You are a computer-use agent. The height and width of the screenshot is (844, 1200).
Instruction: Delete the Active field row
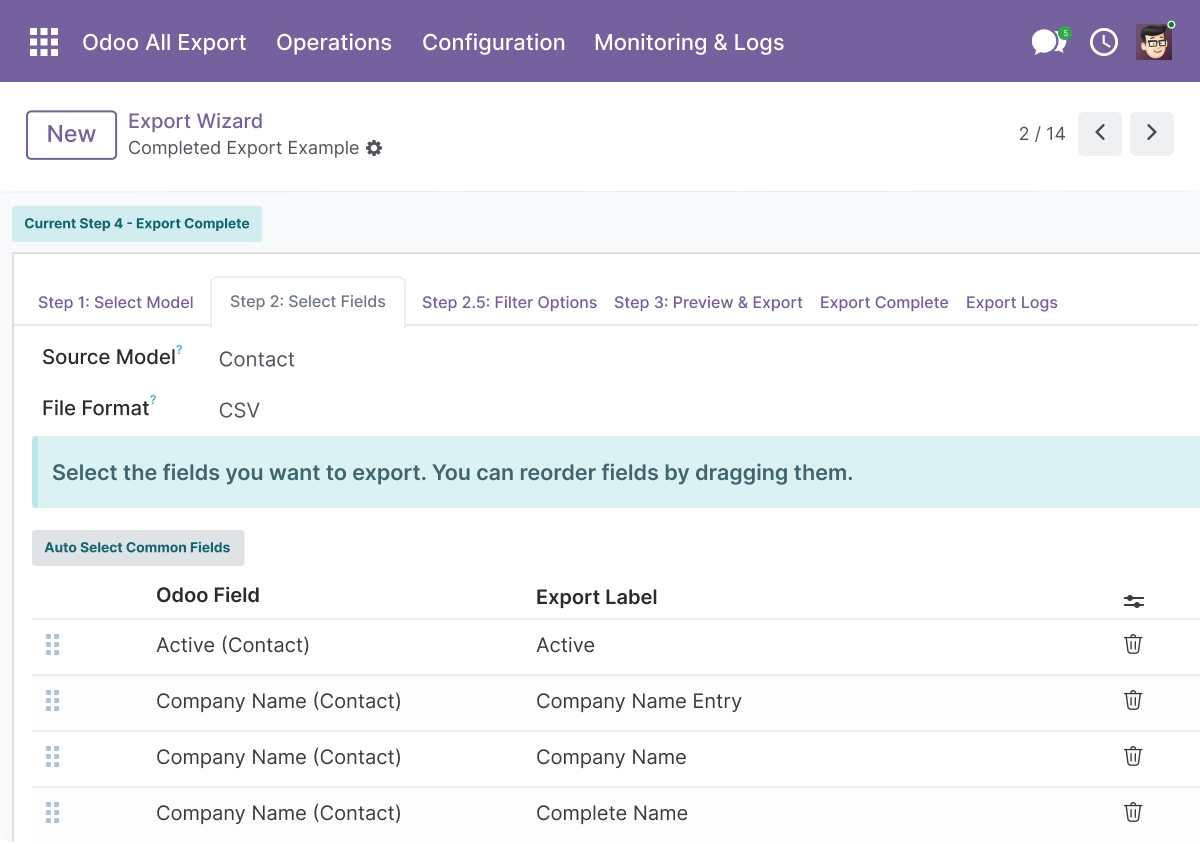1133,644
